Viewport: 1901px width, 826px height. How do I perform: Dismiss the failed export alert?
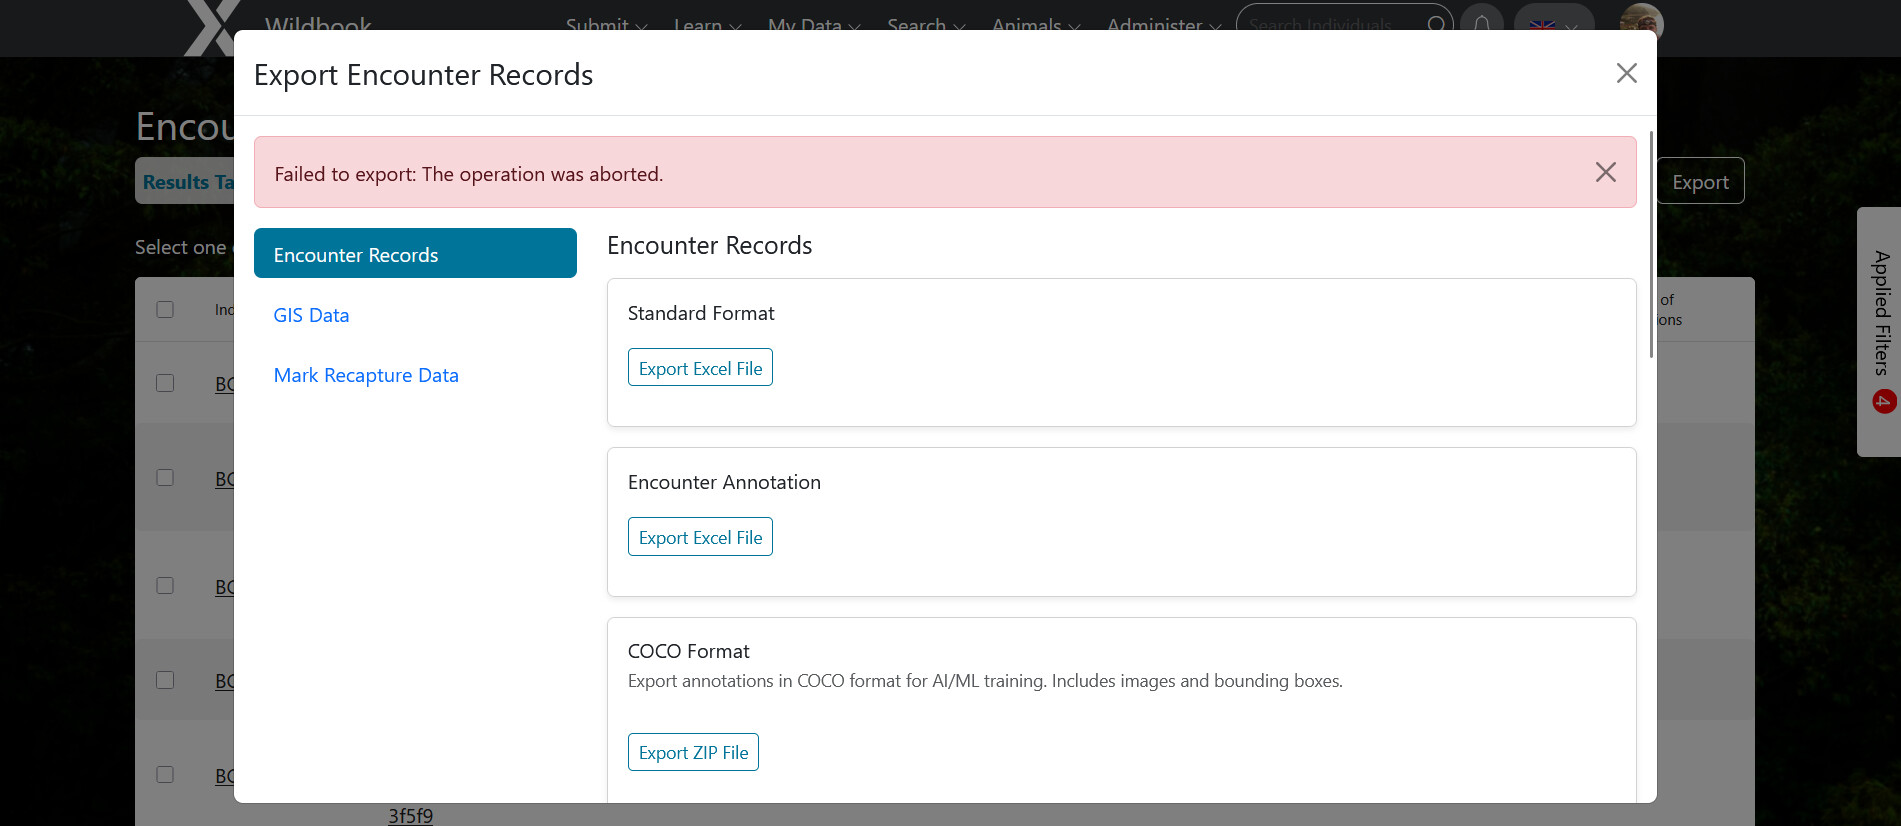click(x=1605, y=172)
